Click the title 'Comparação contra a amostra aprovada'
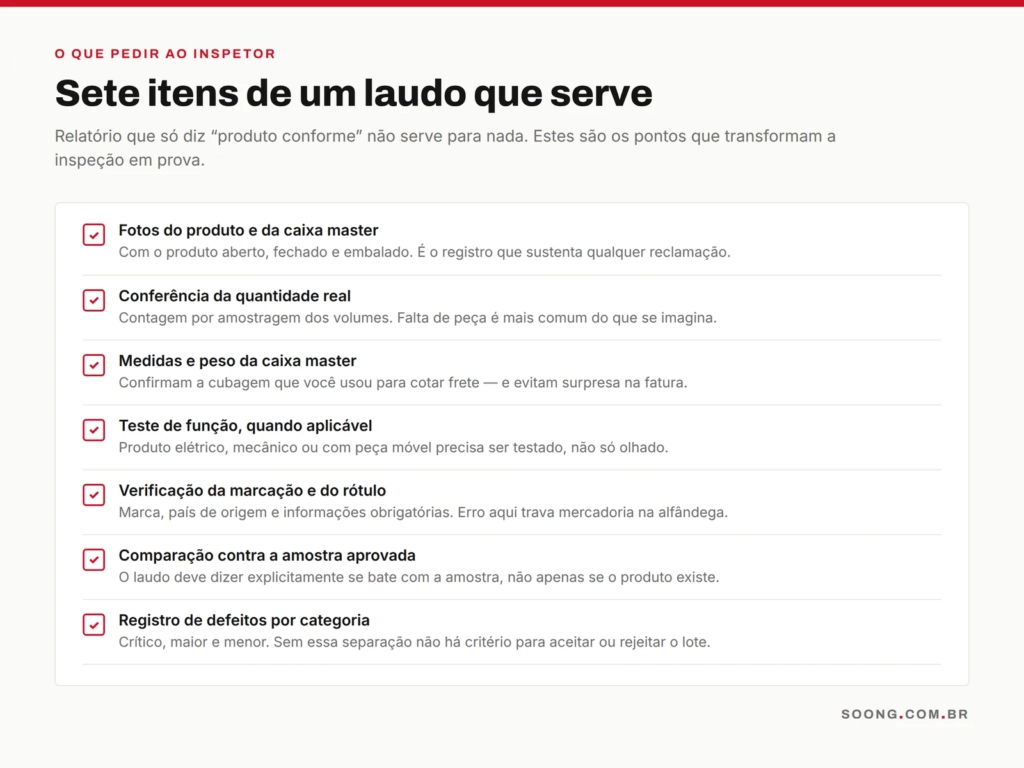The height and width of the screenshot is (768, 1024). [266, 556]
